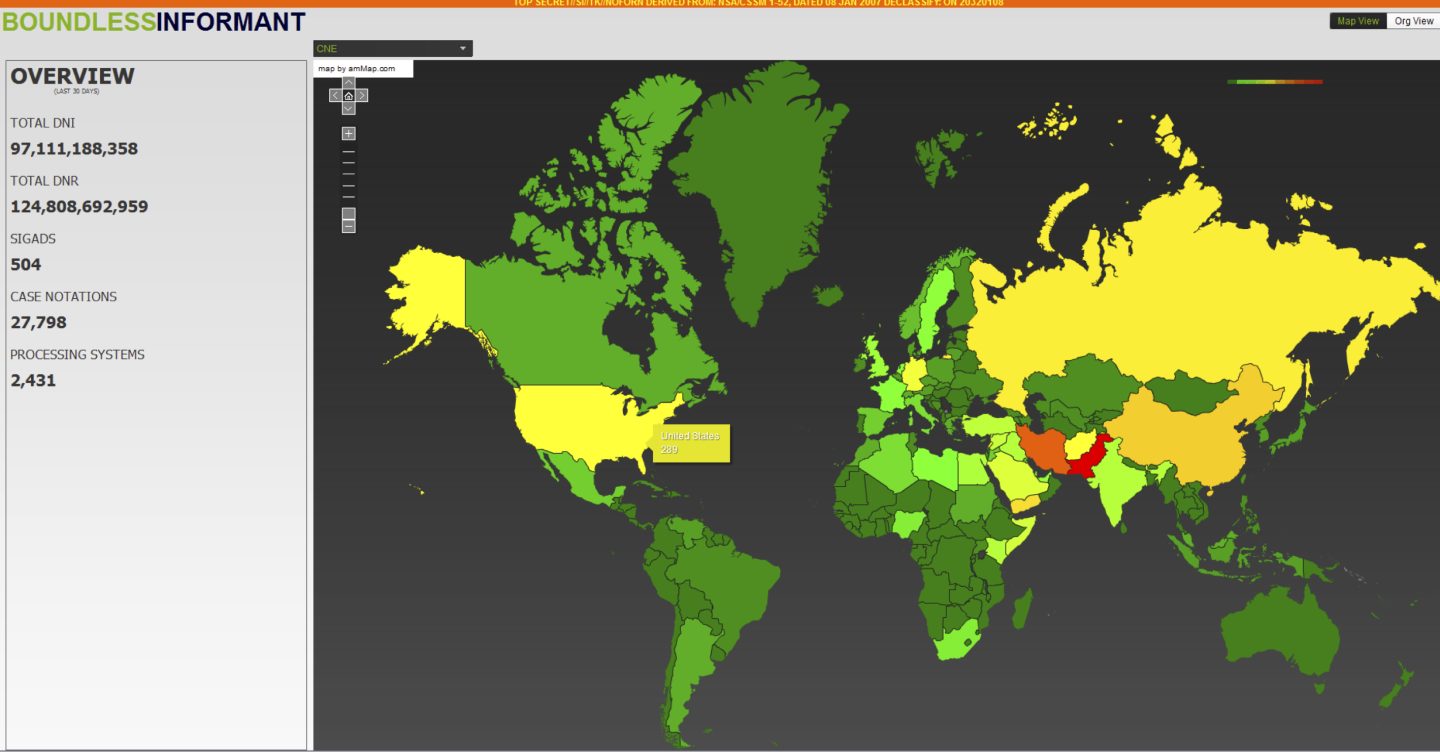Viewport: 1440px width, 753px height.
Task: Switch to Org View
Action: 1413,21
